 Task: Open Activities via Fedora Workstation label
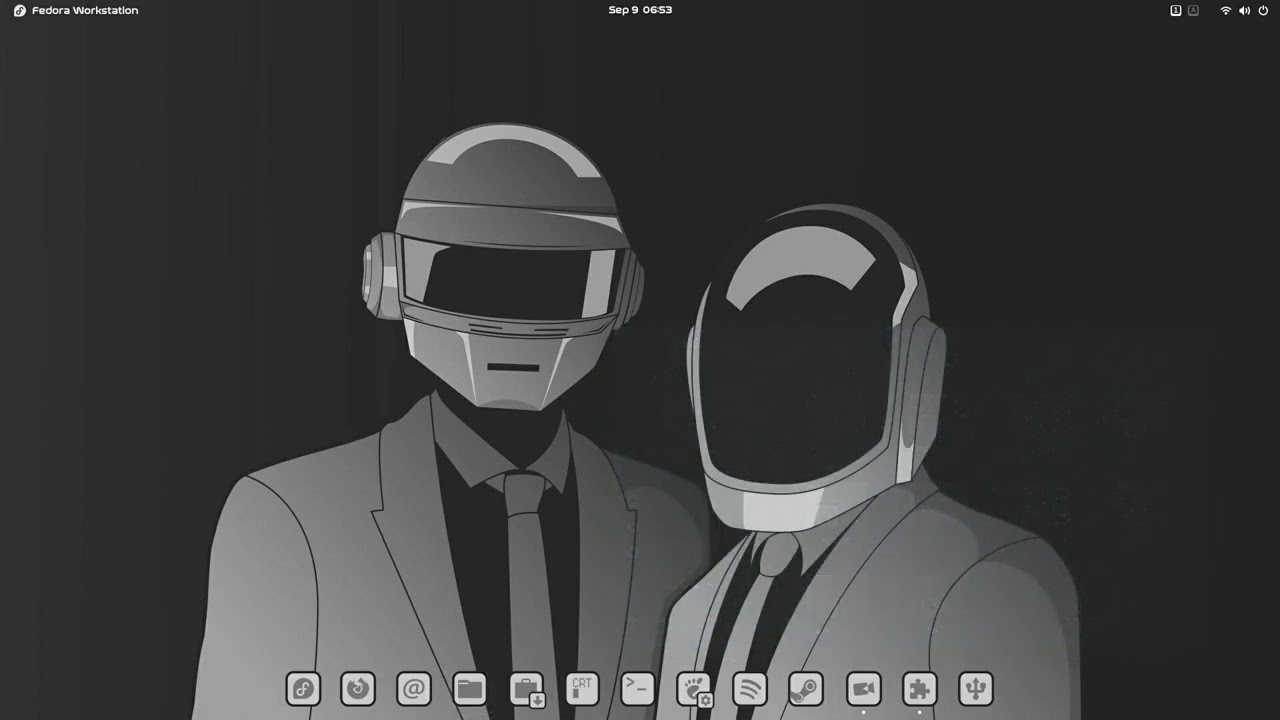tap(85, 10)
